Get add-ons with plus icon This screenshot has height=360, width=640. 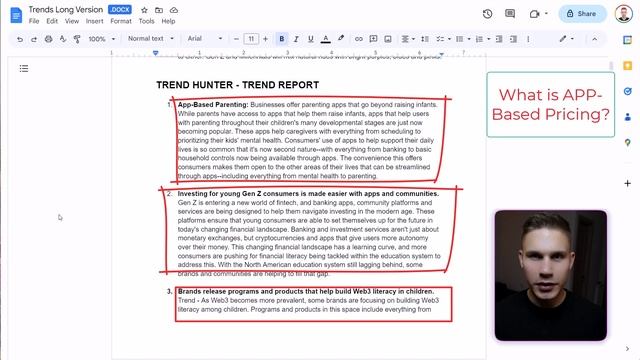point(627,183)
